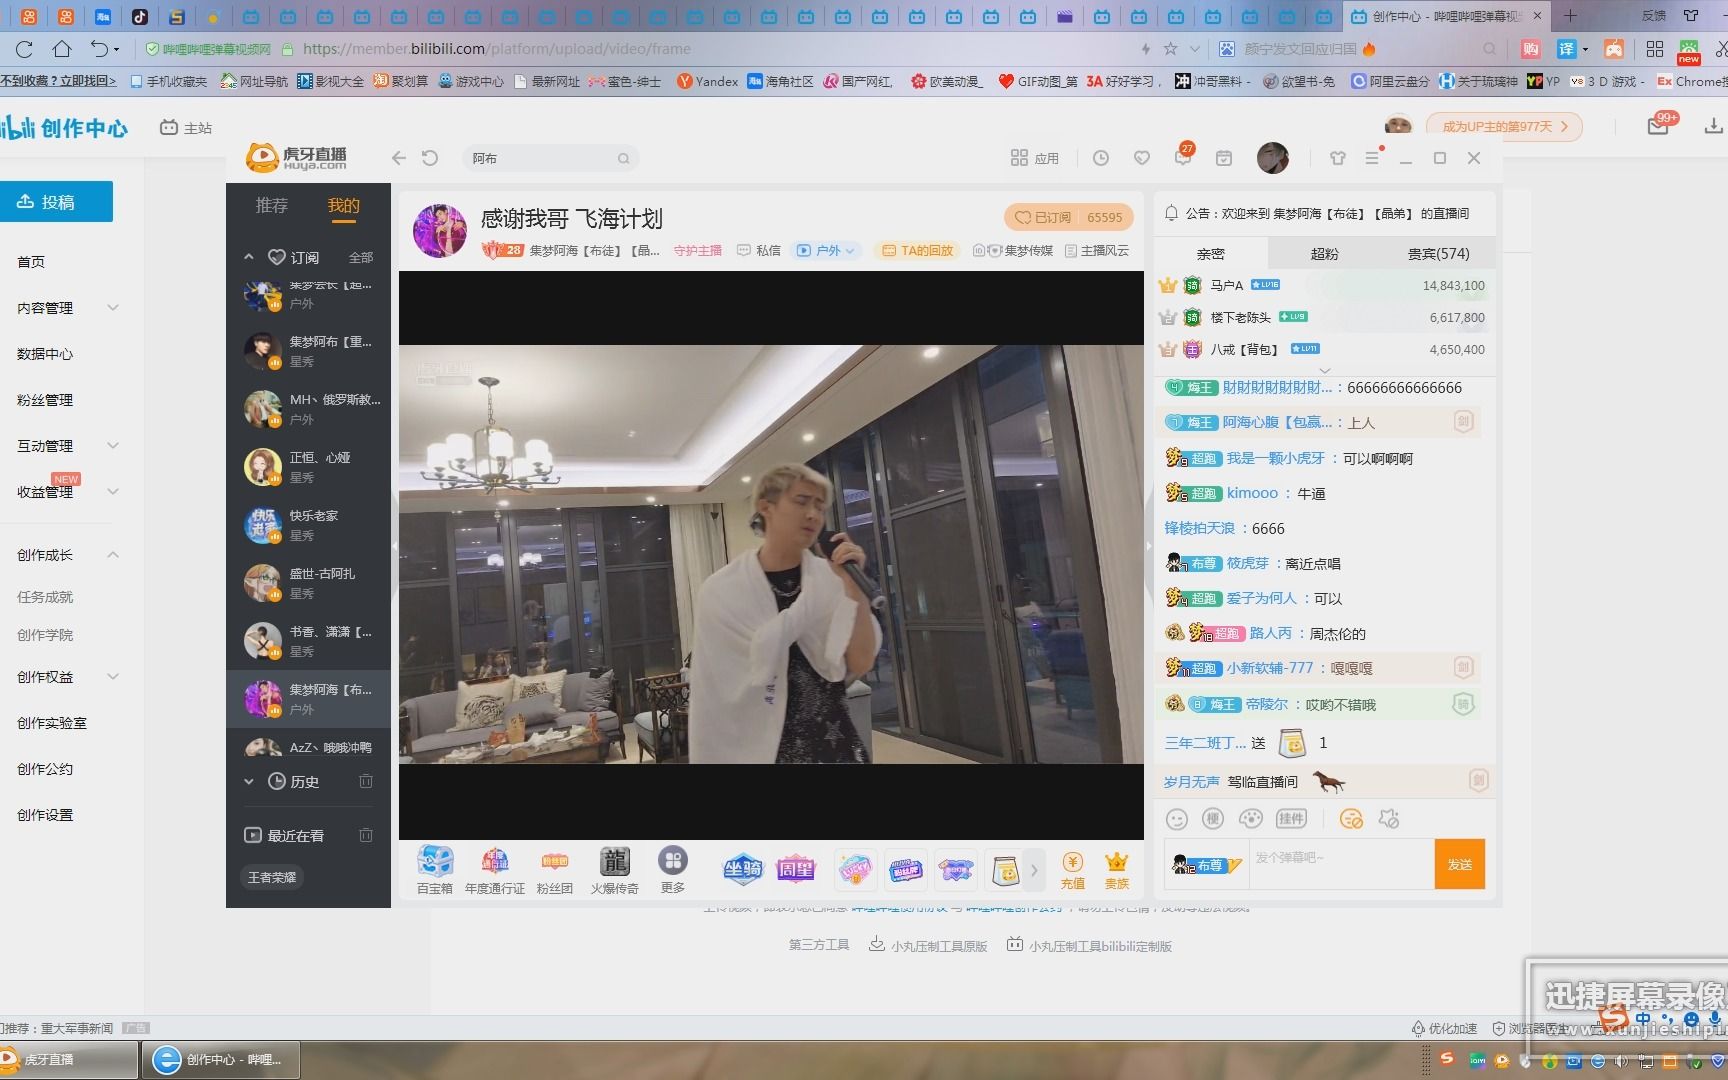The width and height of the screenshot is (1728, 1080).
Task: Toggle gift effects blocking icon
Action: [1389, 819]
